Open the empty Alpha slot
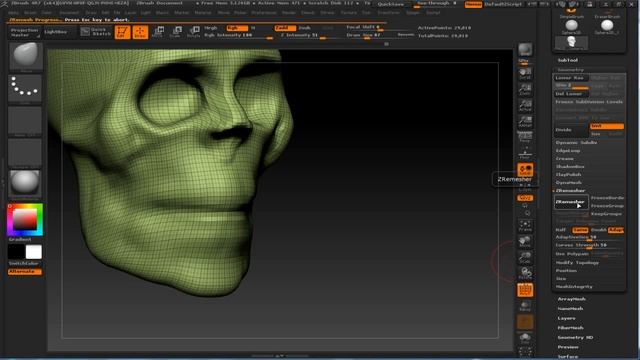This screenshot has height=360, width=640. click(x=25, y=121)
